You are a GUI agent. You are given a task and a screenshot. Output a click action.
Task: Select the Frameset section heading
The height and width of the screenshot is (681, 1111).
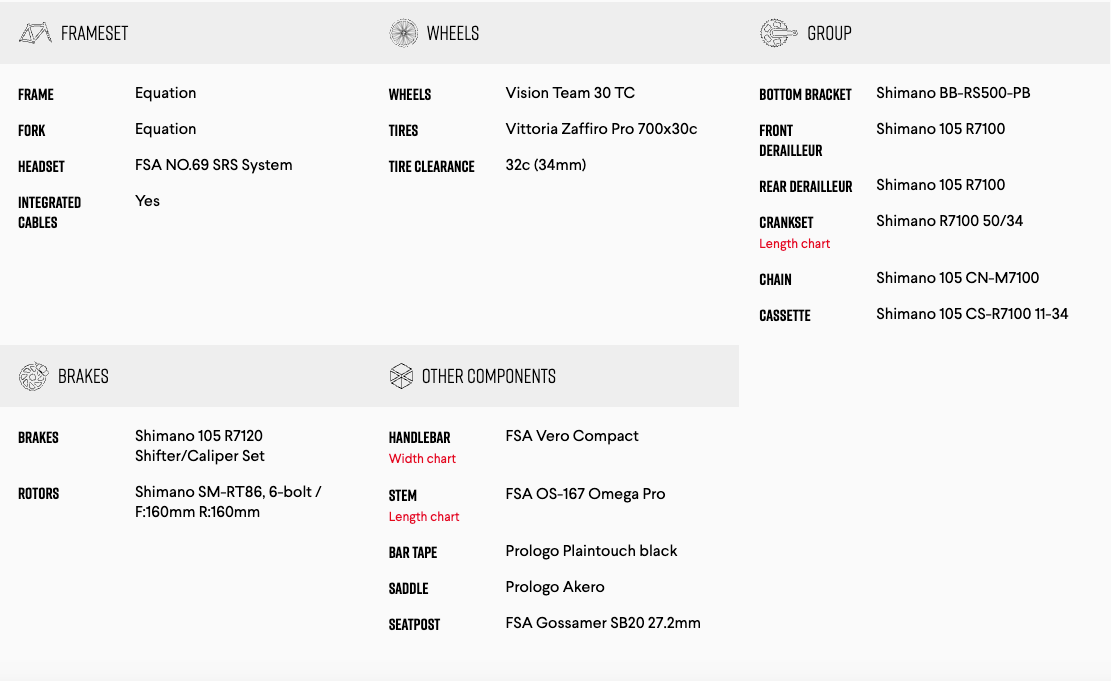pos(94,33)
